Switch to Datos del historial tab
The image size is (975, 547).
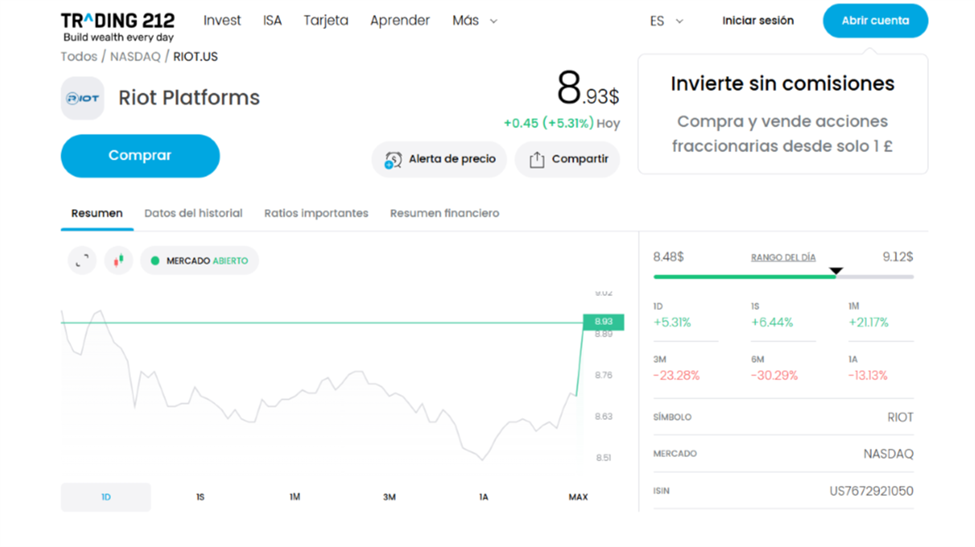point(193,213)
